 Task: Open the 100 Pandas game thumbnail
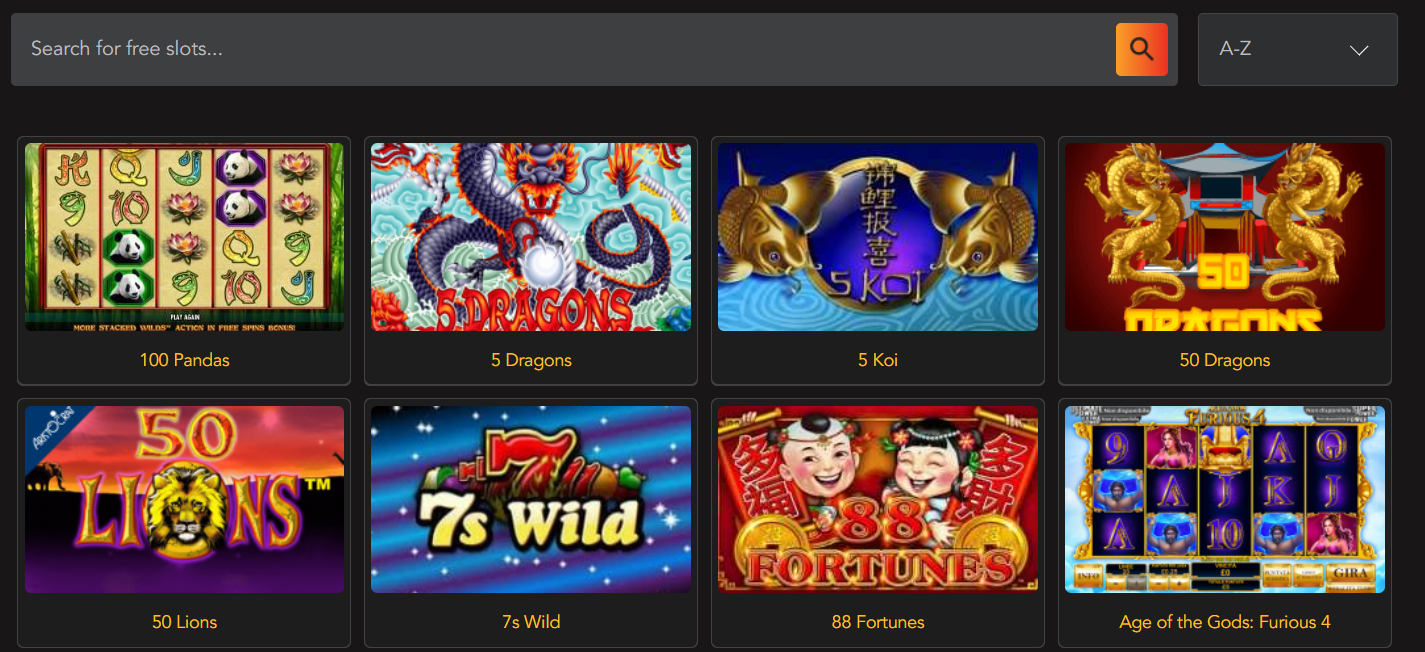click(x=184, y=237)
